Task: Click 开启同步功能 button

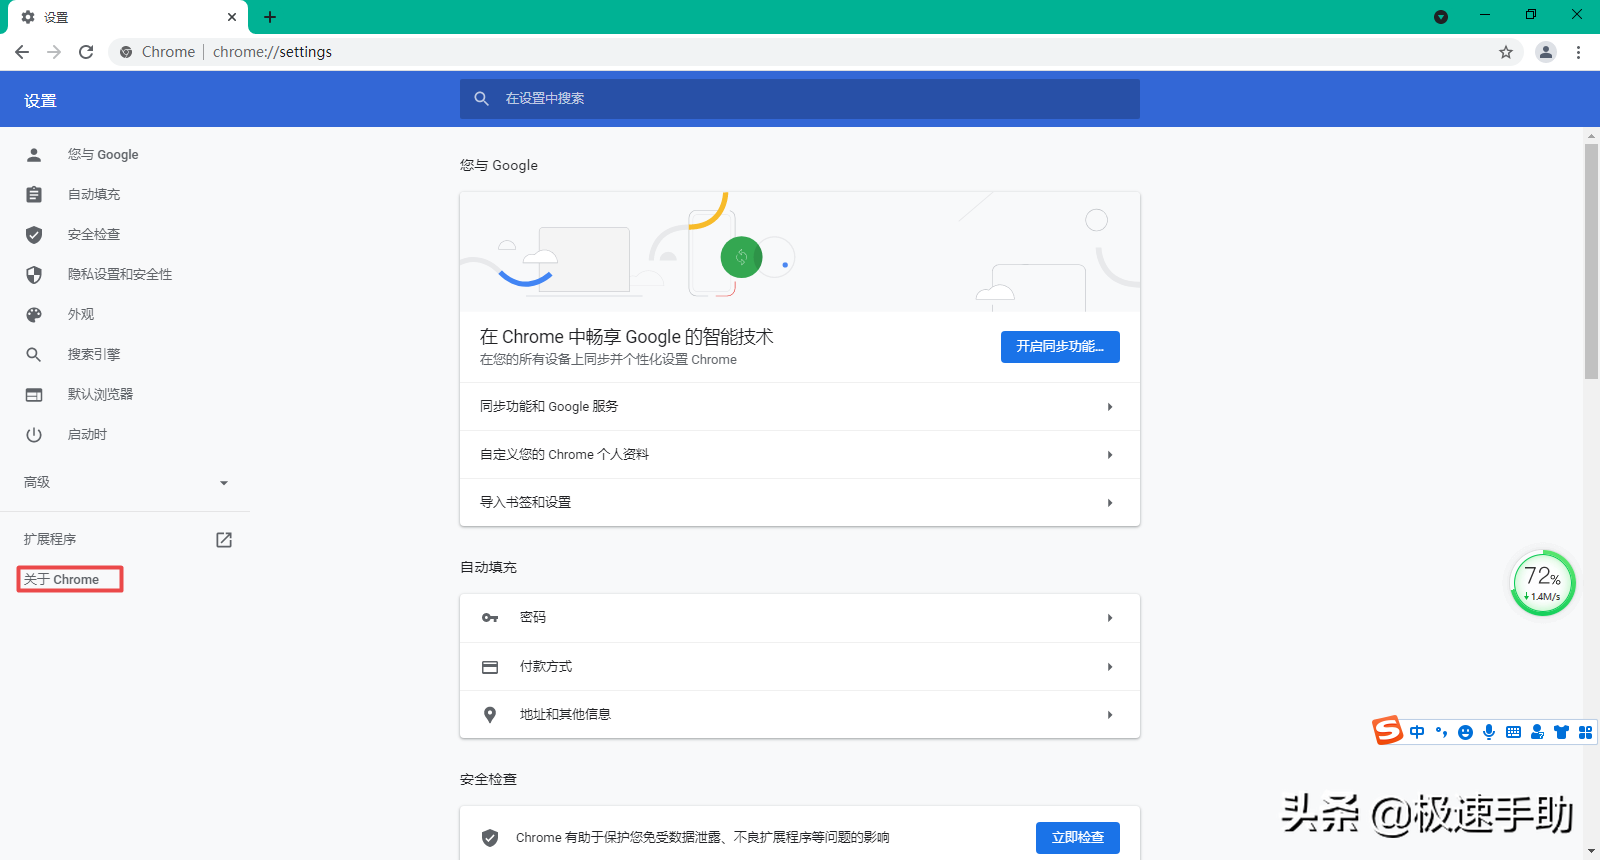Action: 1060,347
